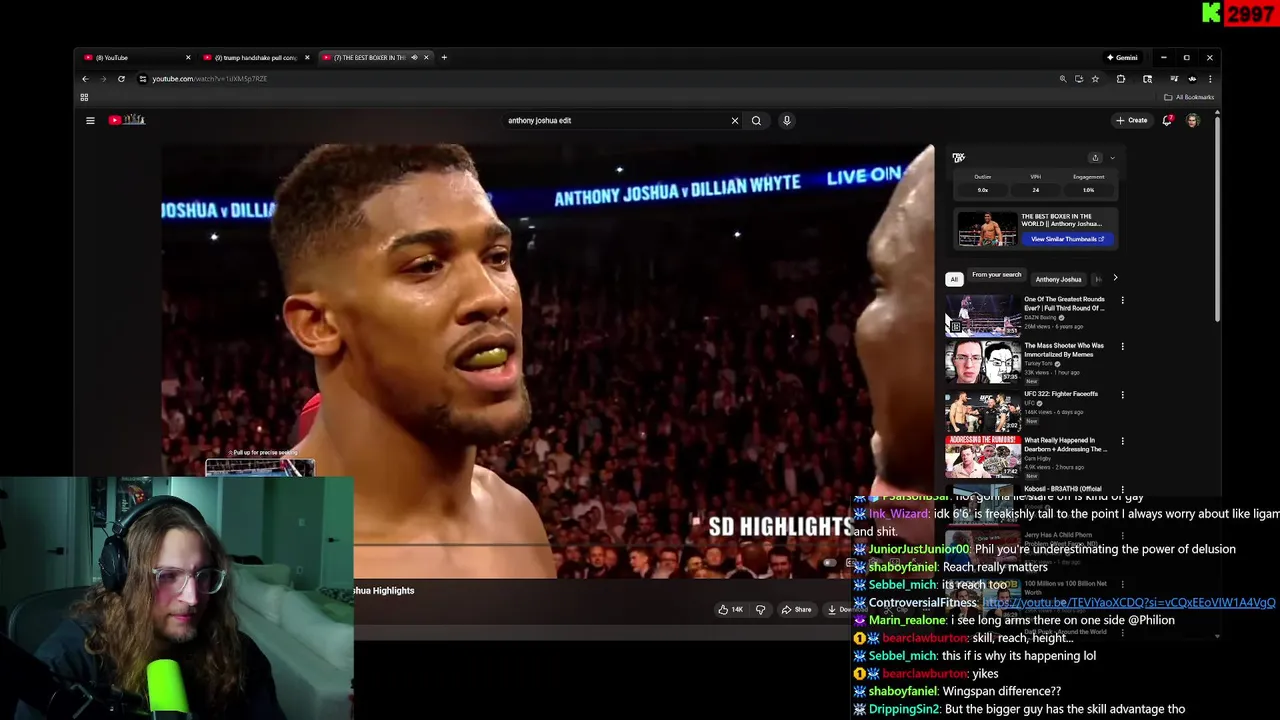Like the video (14K thumbs up)

point(731,609)
